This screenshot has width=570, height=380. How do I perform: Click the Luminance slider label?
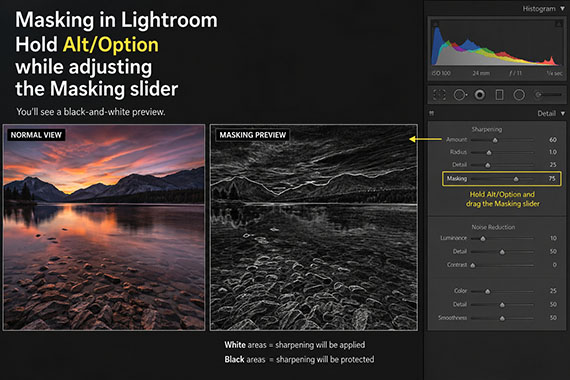tap(454, 238)
